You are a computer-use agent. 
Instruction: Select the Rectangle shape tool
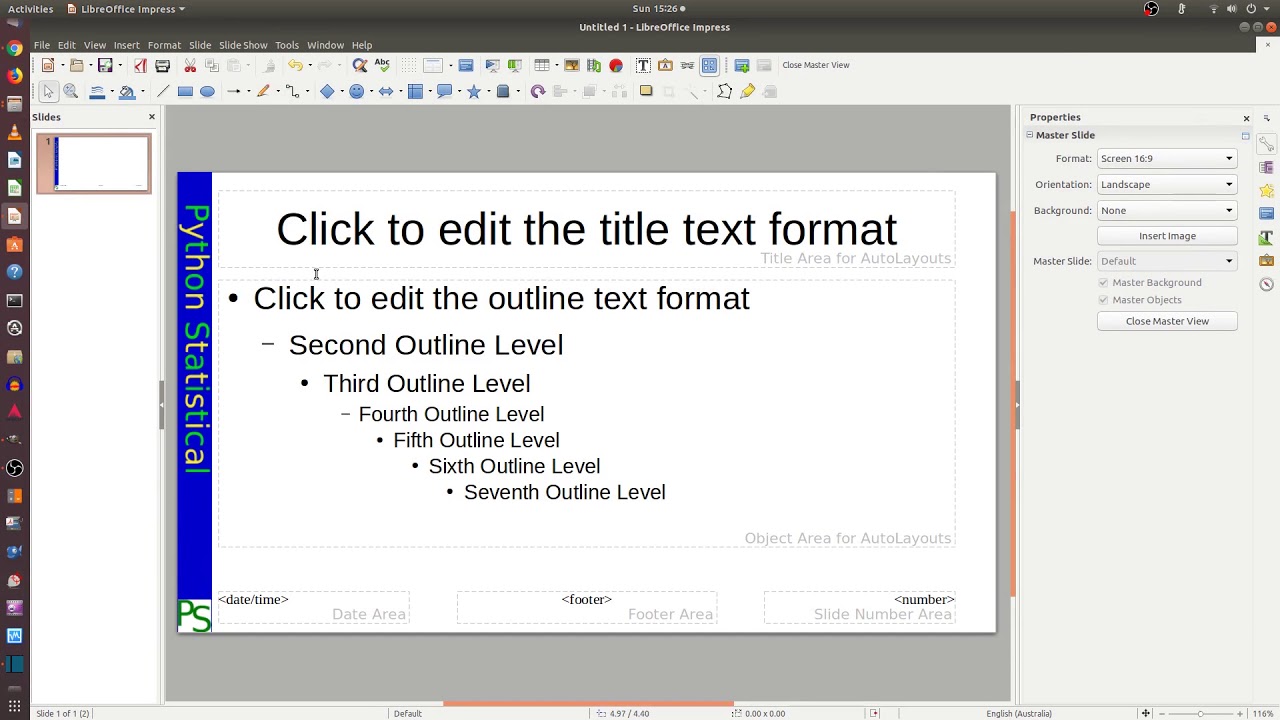click(x=185, y=91)
